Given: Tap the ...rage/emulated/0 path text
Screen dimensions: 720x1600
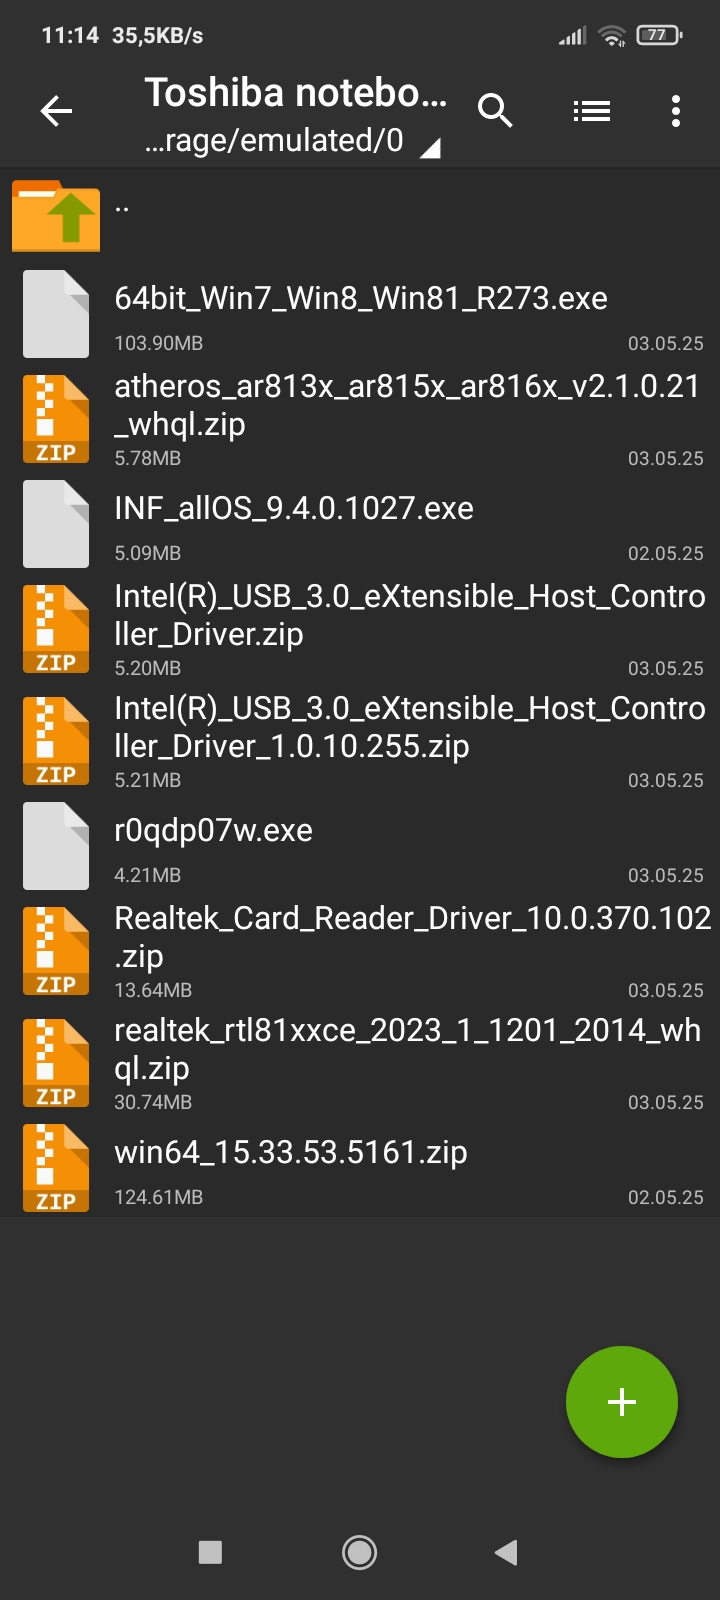Looking at the screenshot, I should 274,141.
